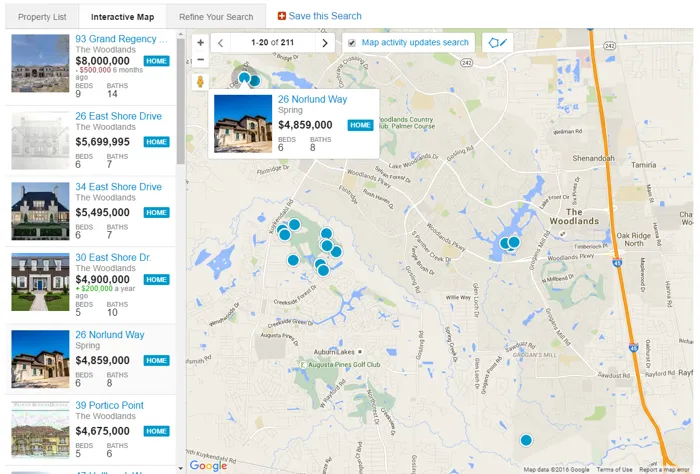
Task: Click Augusta Pines Golf Club map label
Action: click(344, 365)
